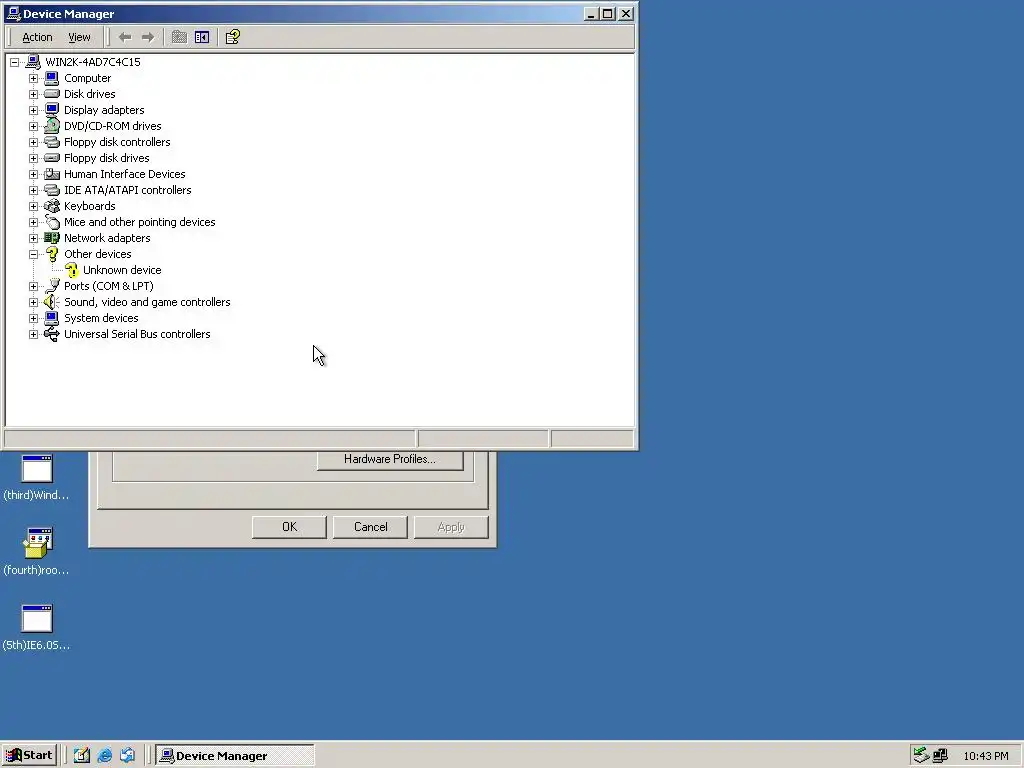Click the Universal Serial Bus controllers icon
1024x768 pixels.
[52, 334]
